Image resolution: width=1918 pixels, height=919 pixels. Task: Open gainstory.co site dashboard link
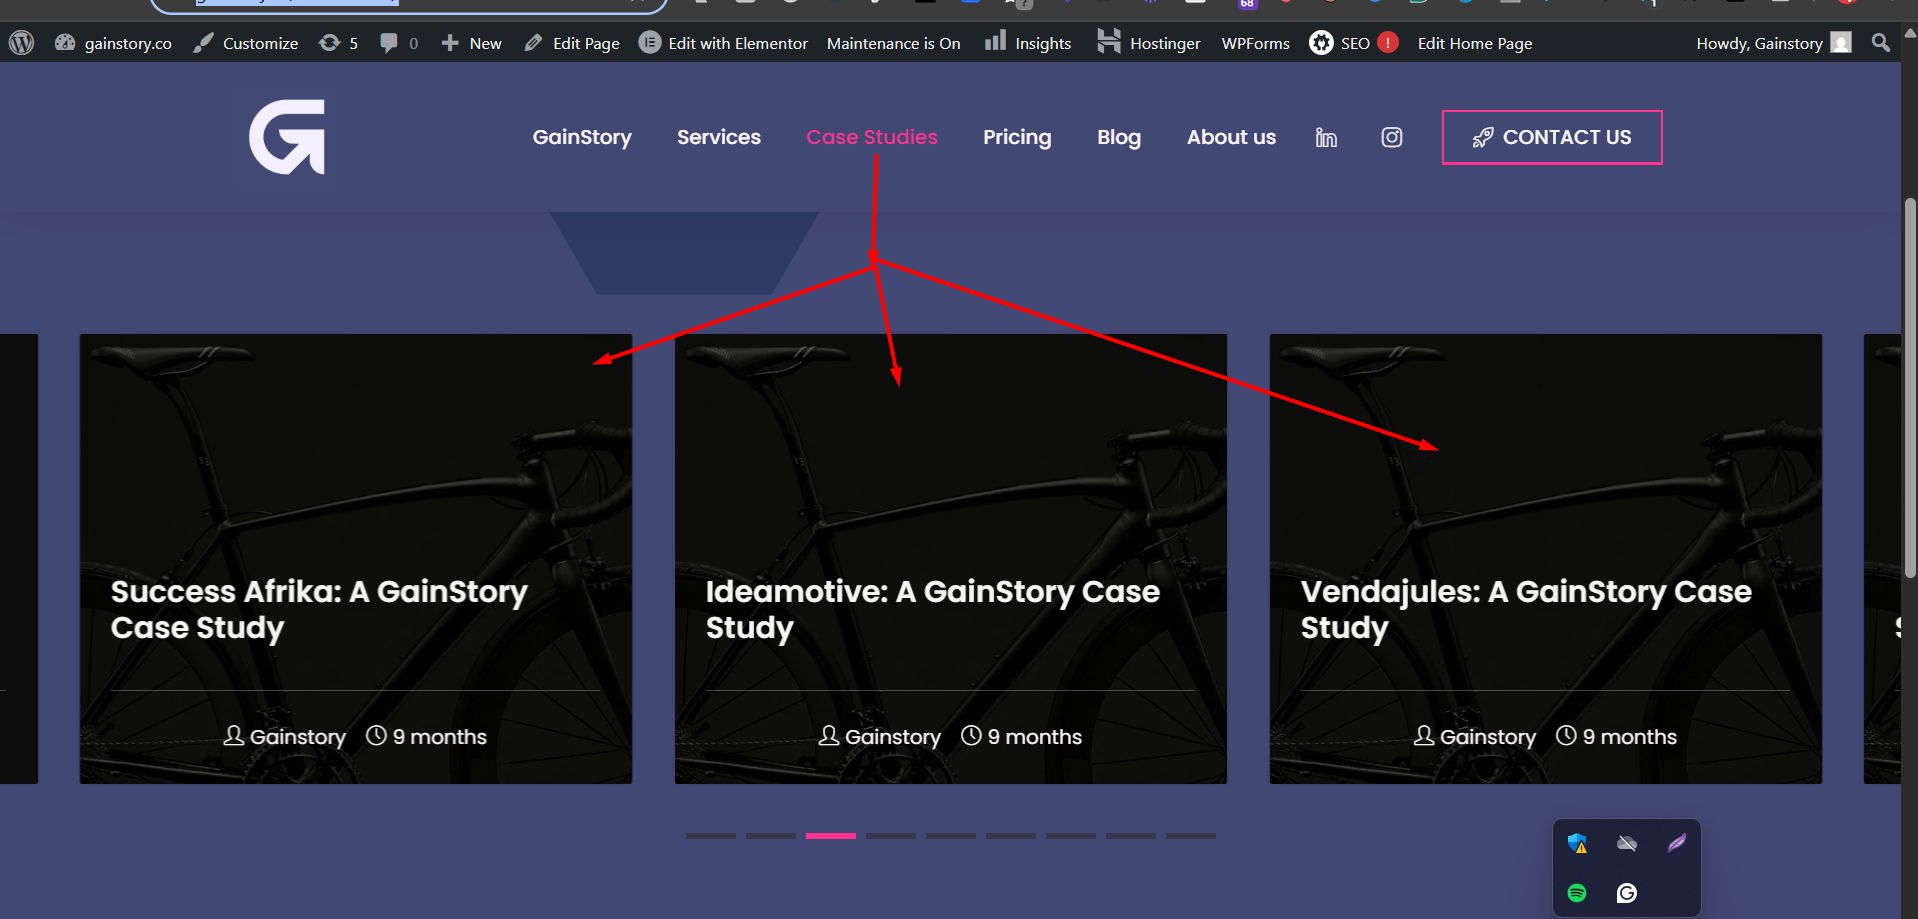113,43
